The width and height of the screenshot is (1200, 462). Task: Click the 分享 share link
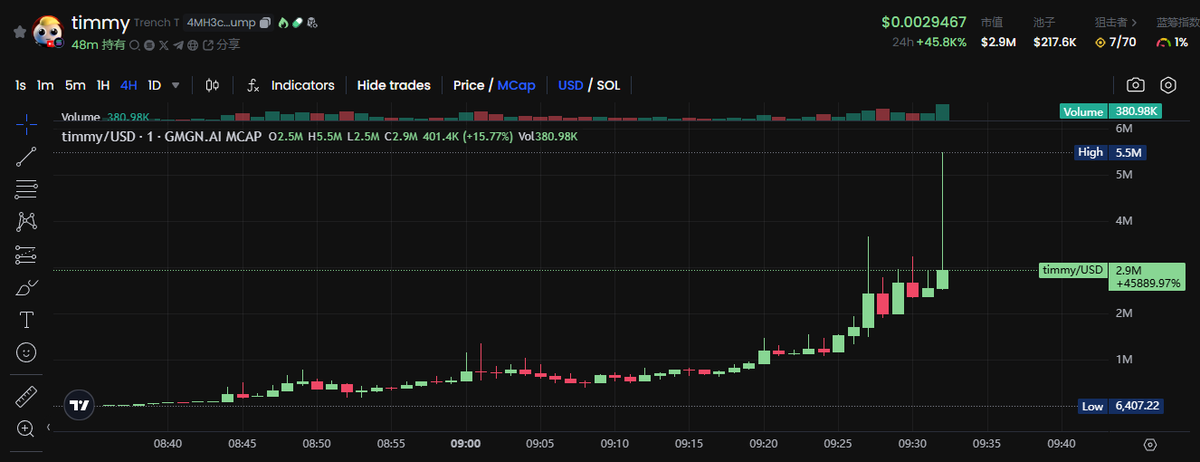coord(221,44)
